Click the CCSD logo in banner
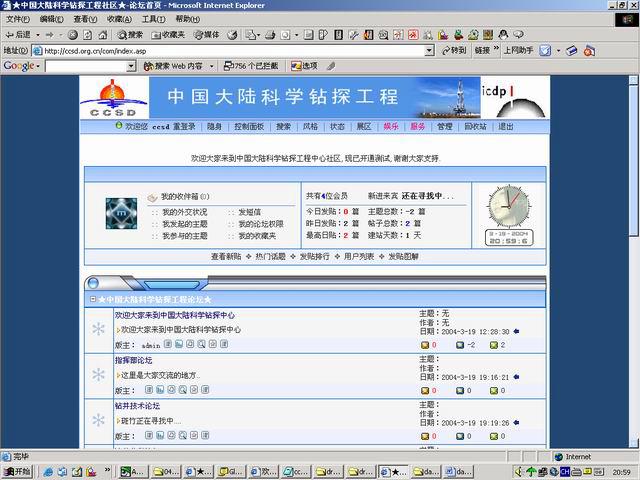Image resolution: width=640 pixels, height=480 pixels. tap(113, 99)
